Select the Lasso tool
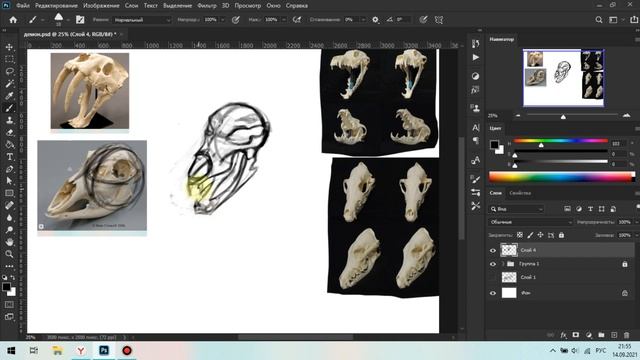The height and width of the screenshot is (360, 640). [9, 71]
